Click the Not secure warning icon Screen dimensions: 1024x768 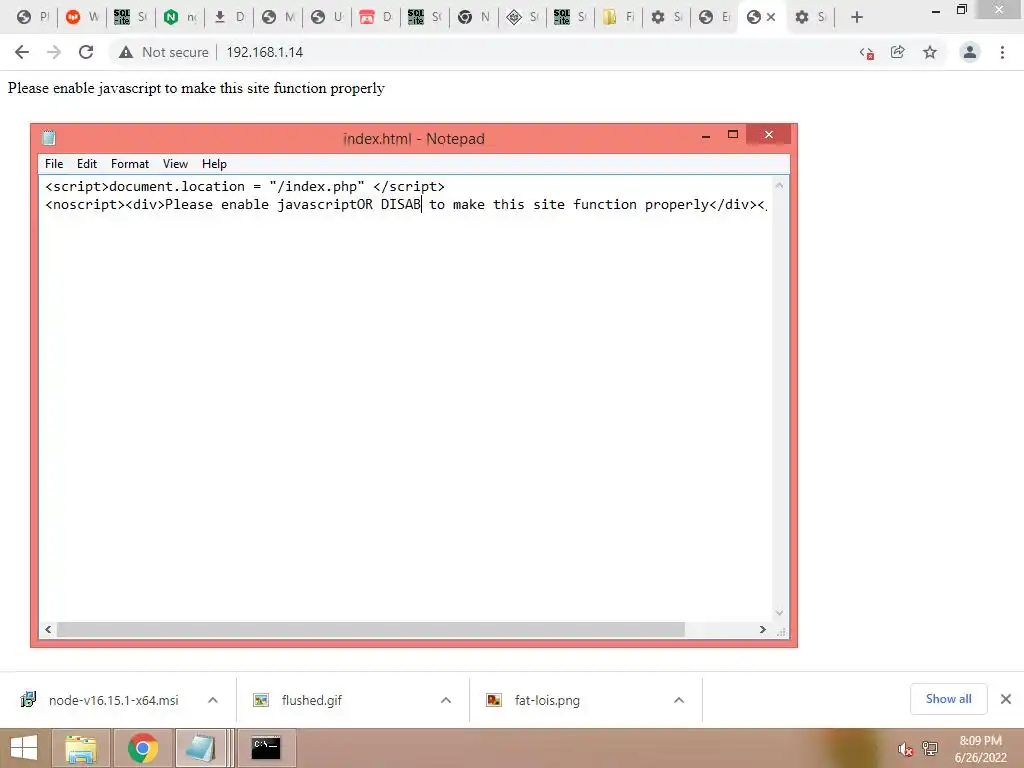click(126, 52)
